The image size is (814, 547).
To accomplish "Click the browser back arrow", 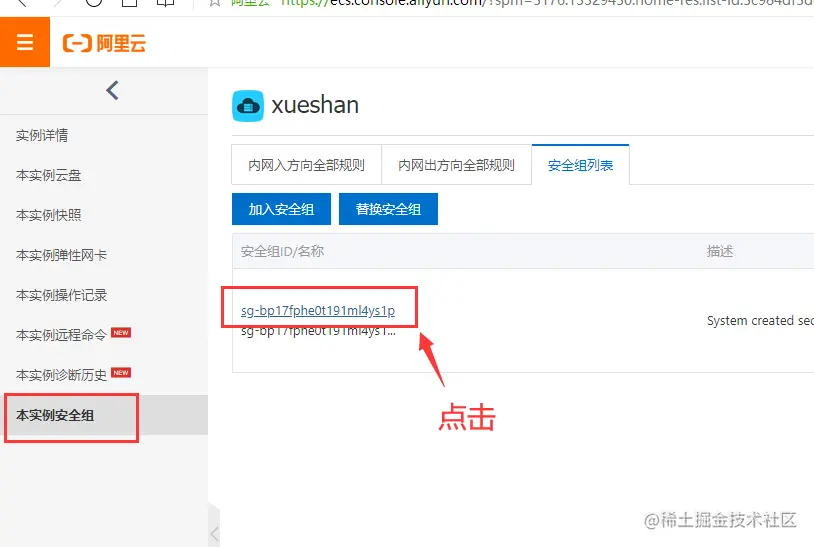I will click(21, 2).
